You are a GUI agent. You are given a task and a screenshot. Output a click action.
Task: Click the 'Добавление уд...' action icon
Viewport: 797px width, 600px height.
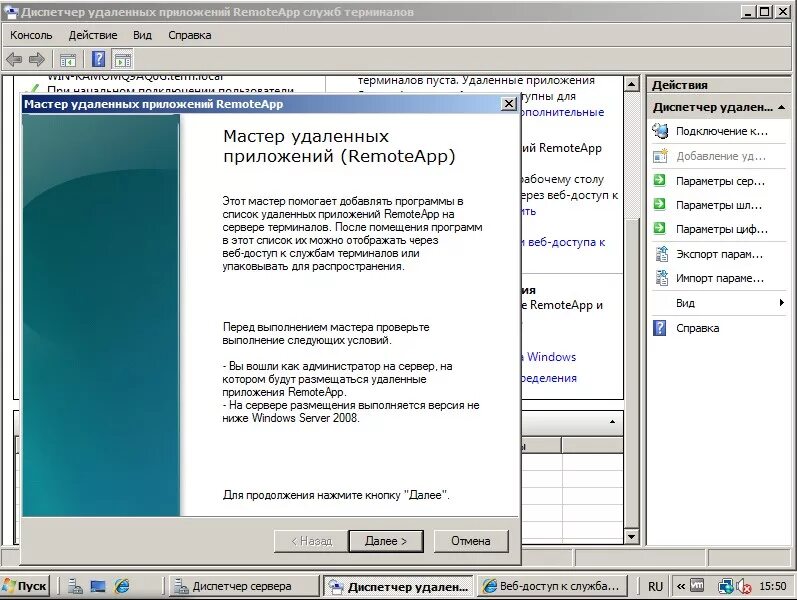pos(660,156)
